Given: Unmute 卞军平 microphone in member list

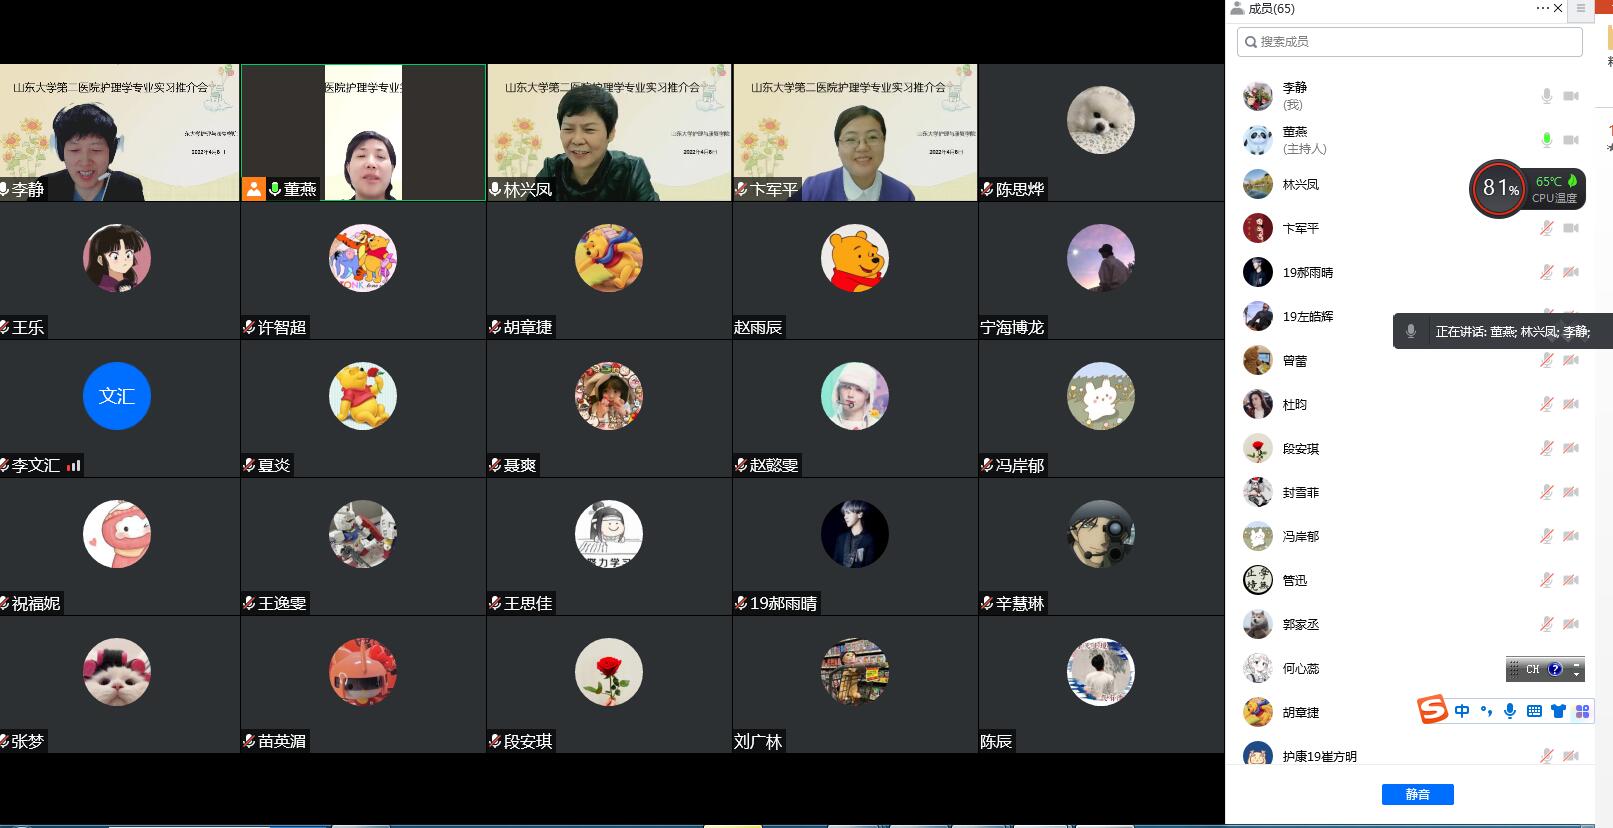Looking at the screenshot, I should (x=1546, y=228).
